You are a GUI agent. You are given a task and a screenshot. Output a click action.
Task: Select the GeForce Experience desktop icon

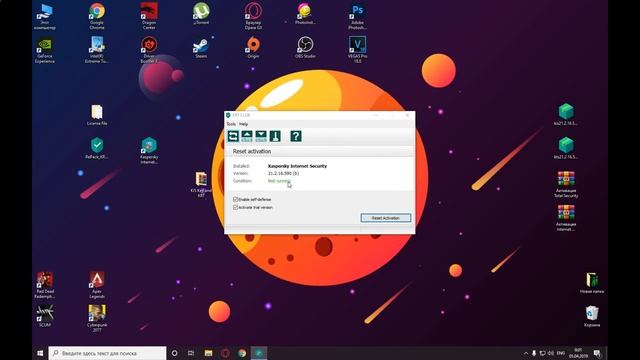pyautogui.click(x=44, y=50)
